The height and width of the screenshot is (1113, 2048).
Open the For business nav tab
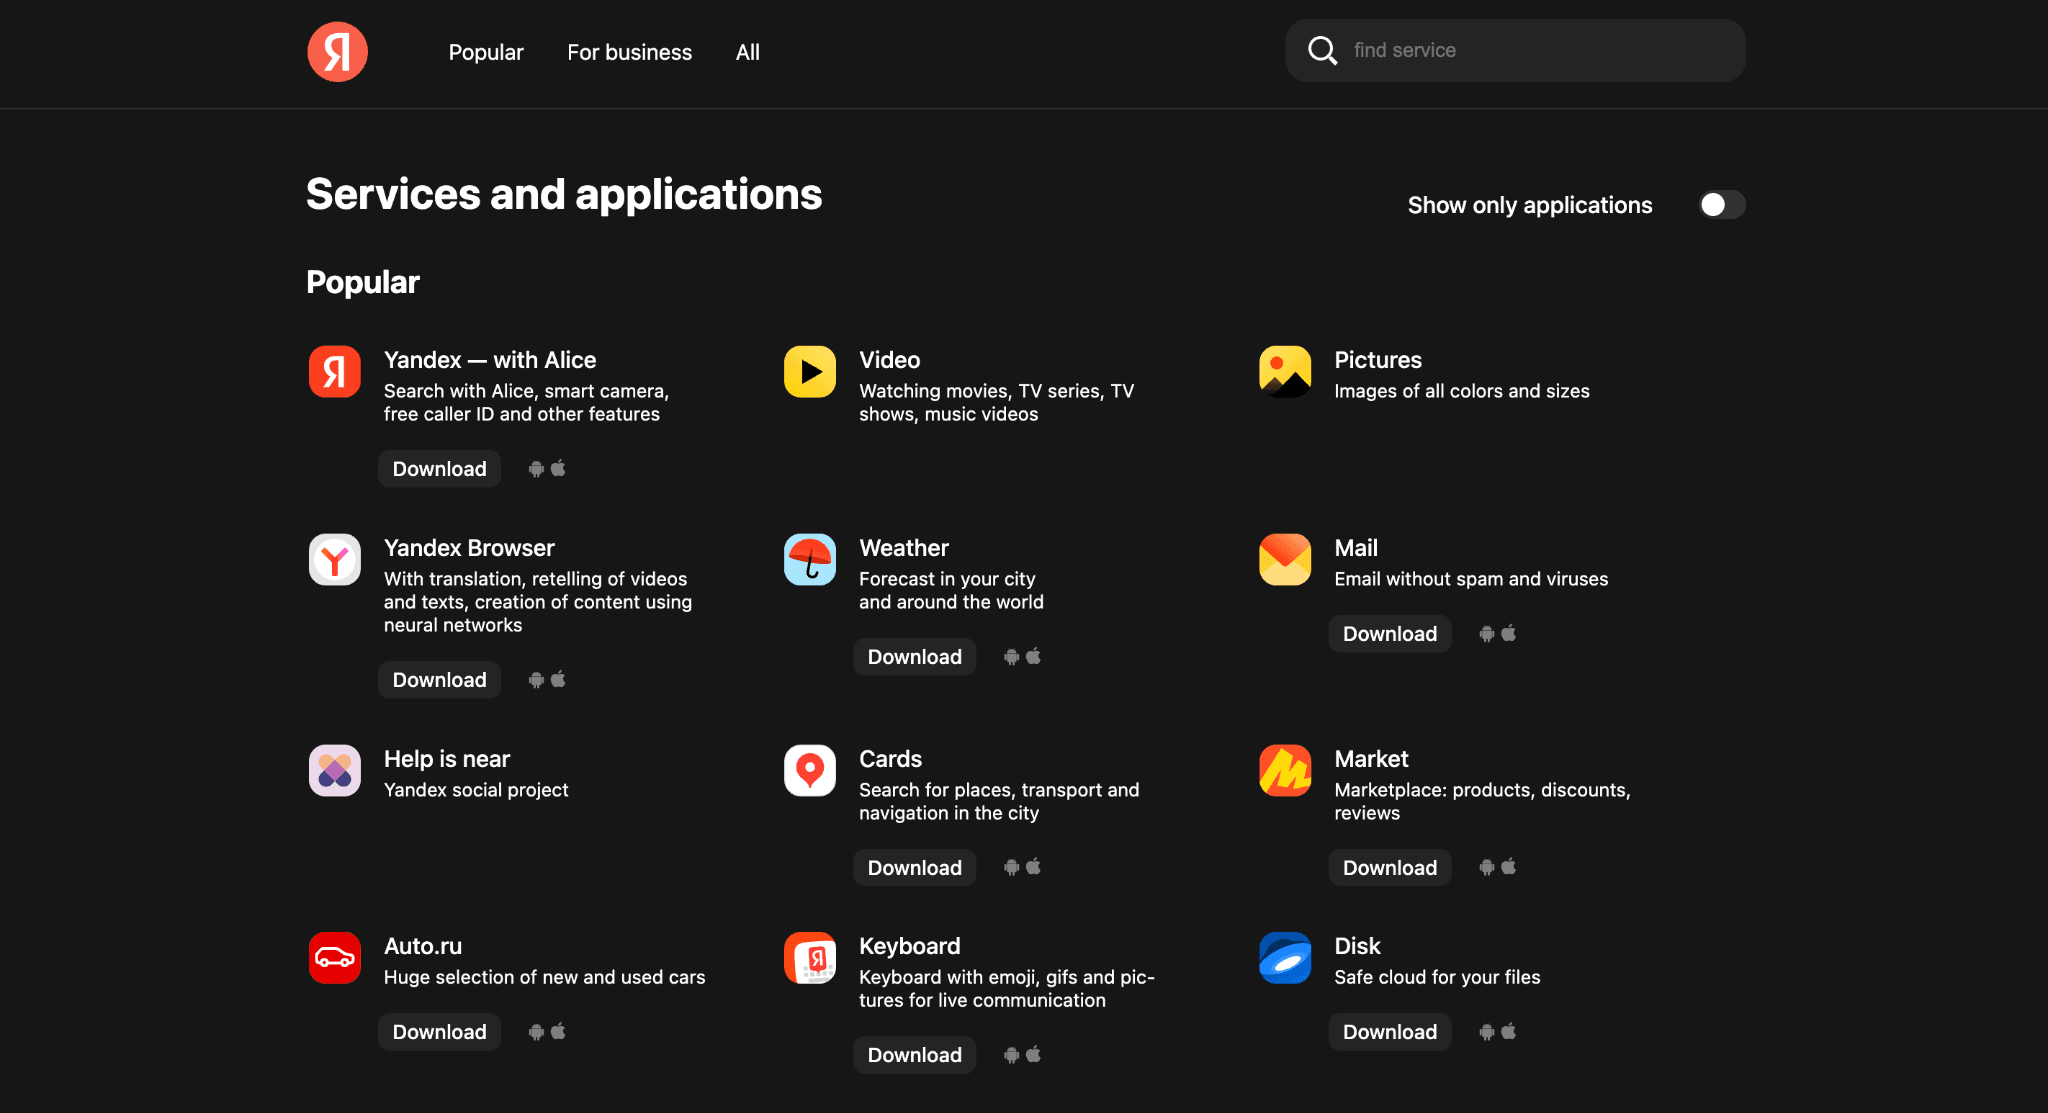(629, 52)
